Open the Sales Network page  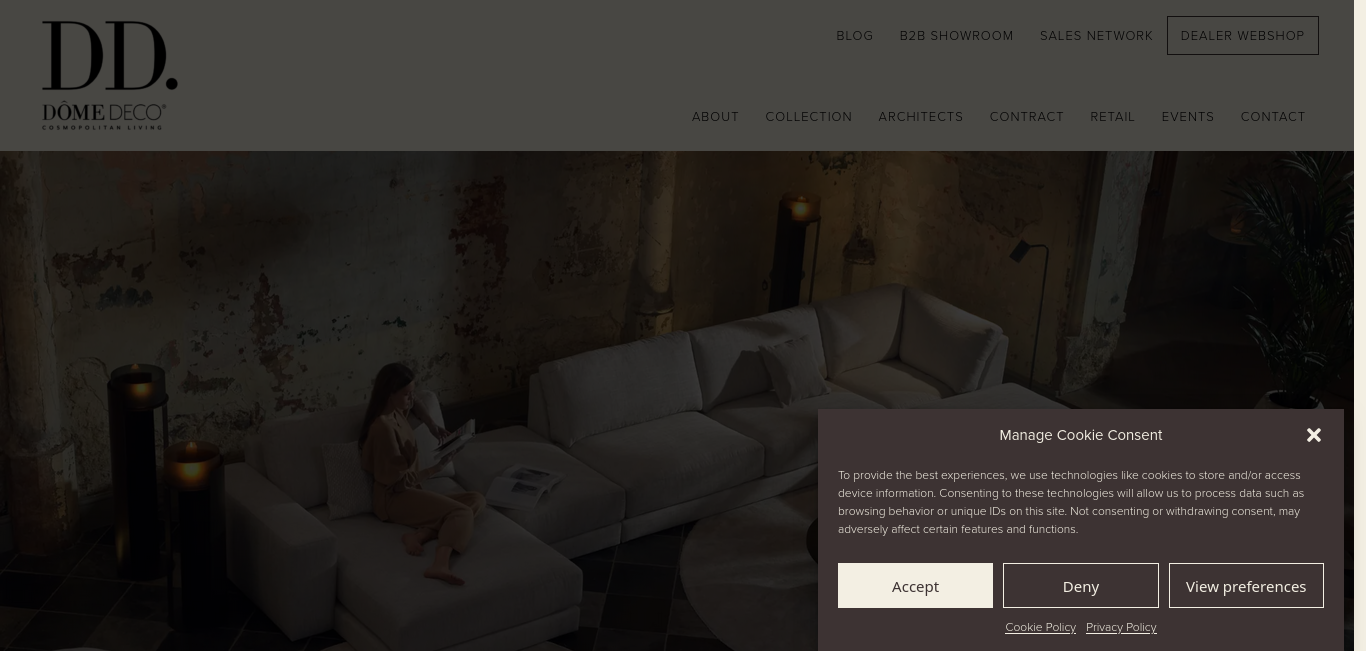click(x=1096, y=36)
